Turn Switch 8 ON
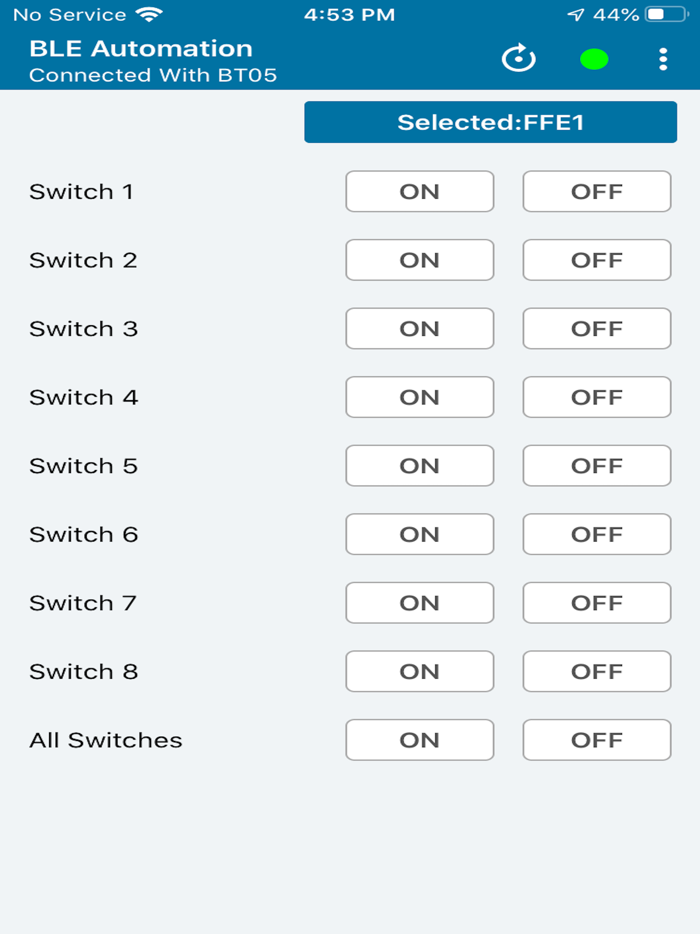The width and height of the screenshot is (700, 934). (419, 671)
